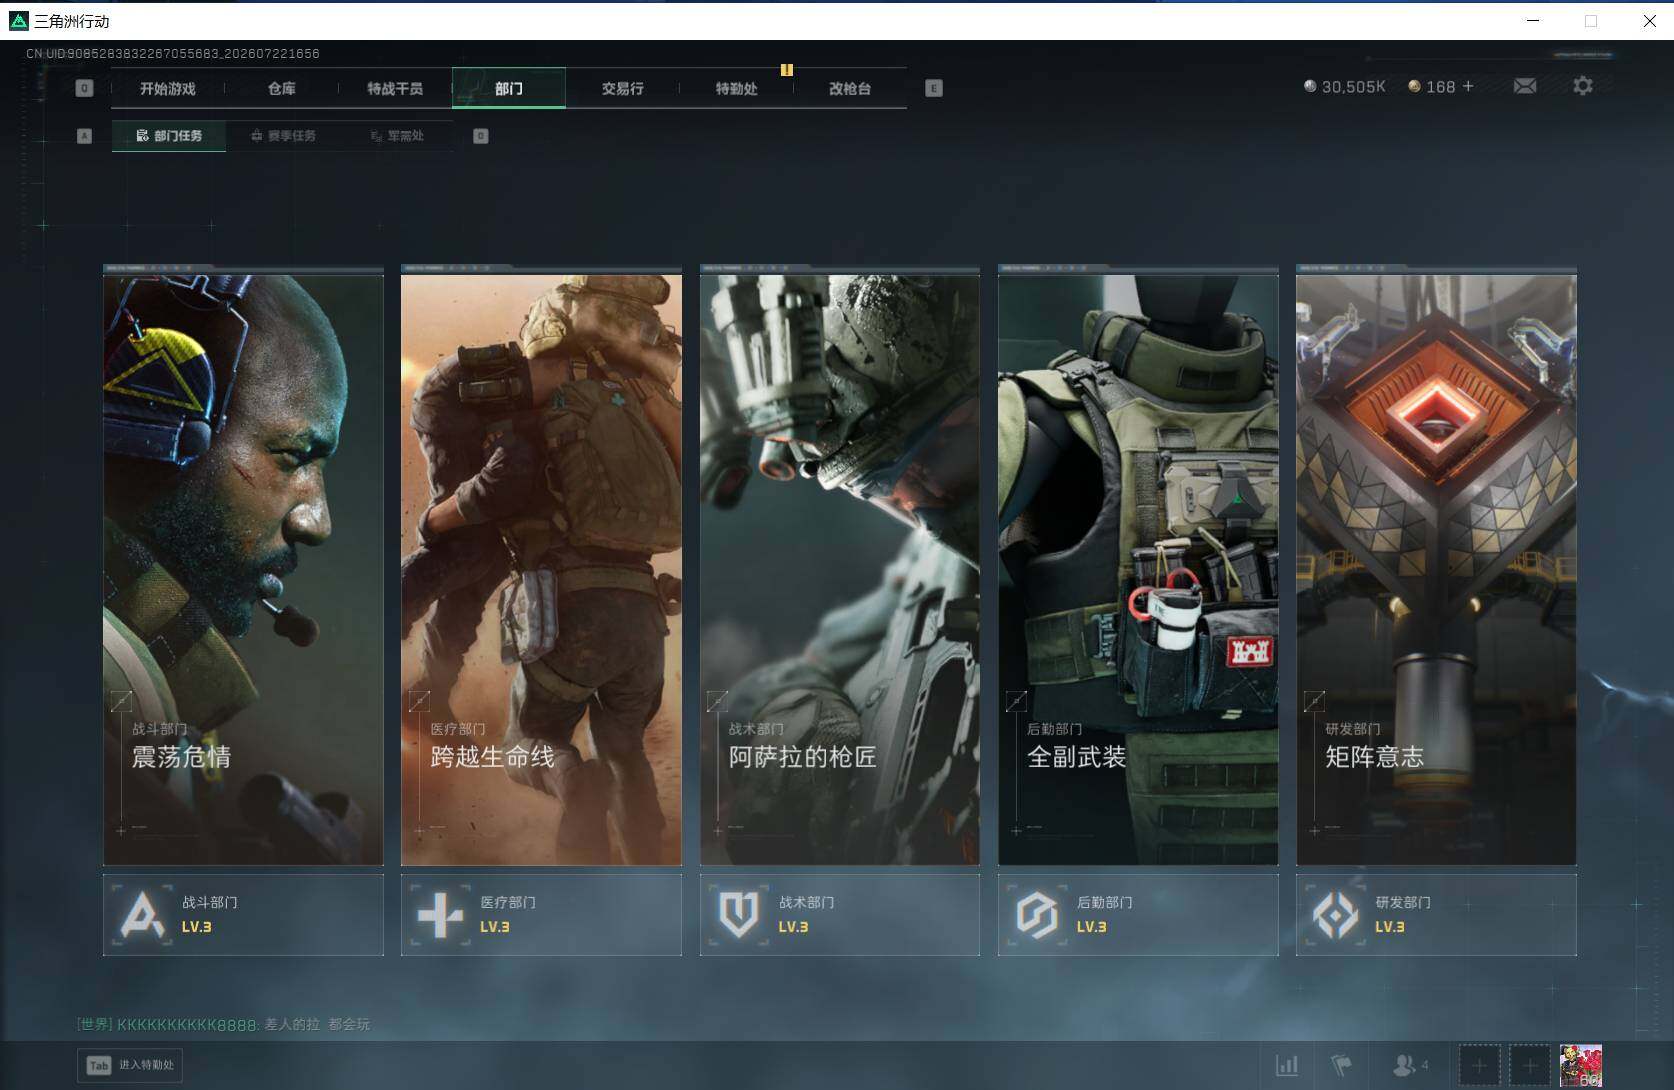
Task: Click the world chat message line
Action: 223,1024
